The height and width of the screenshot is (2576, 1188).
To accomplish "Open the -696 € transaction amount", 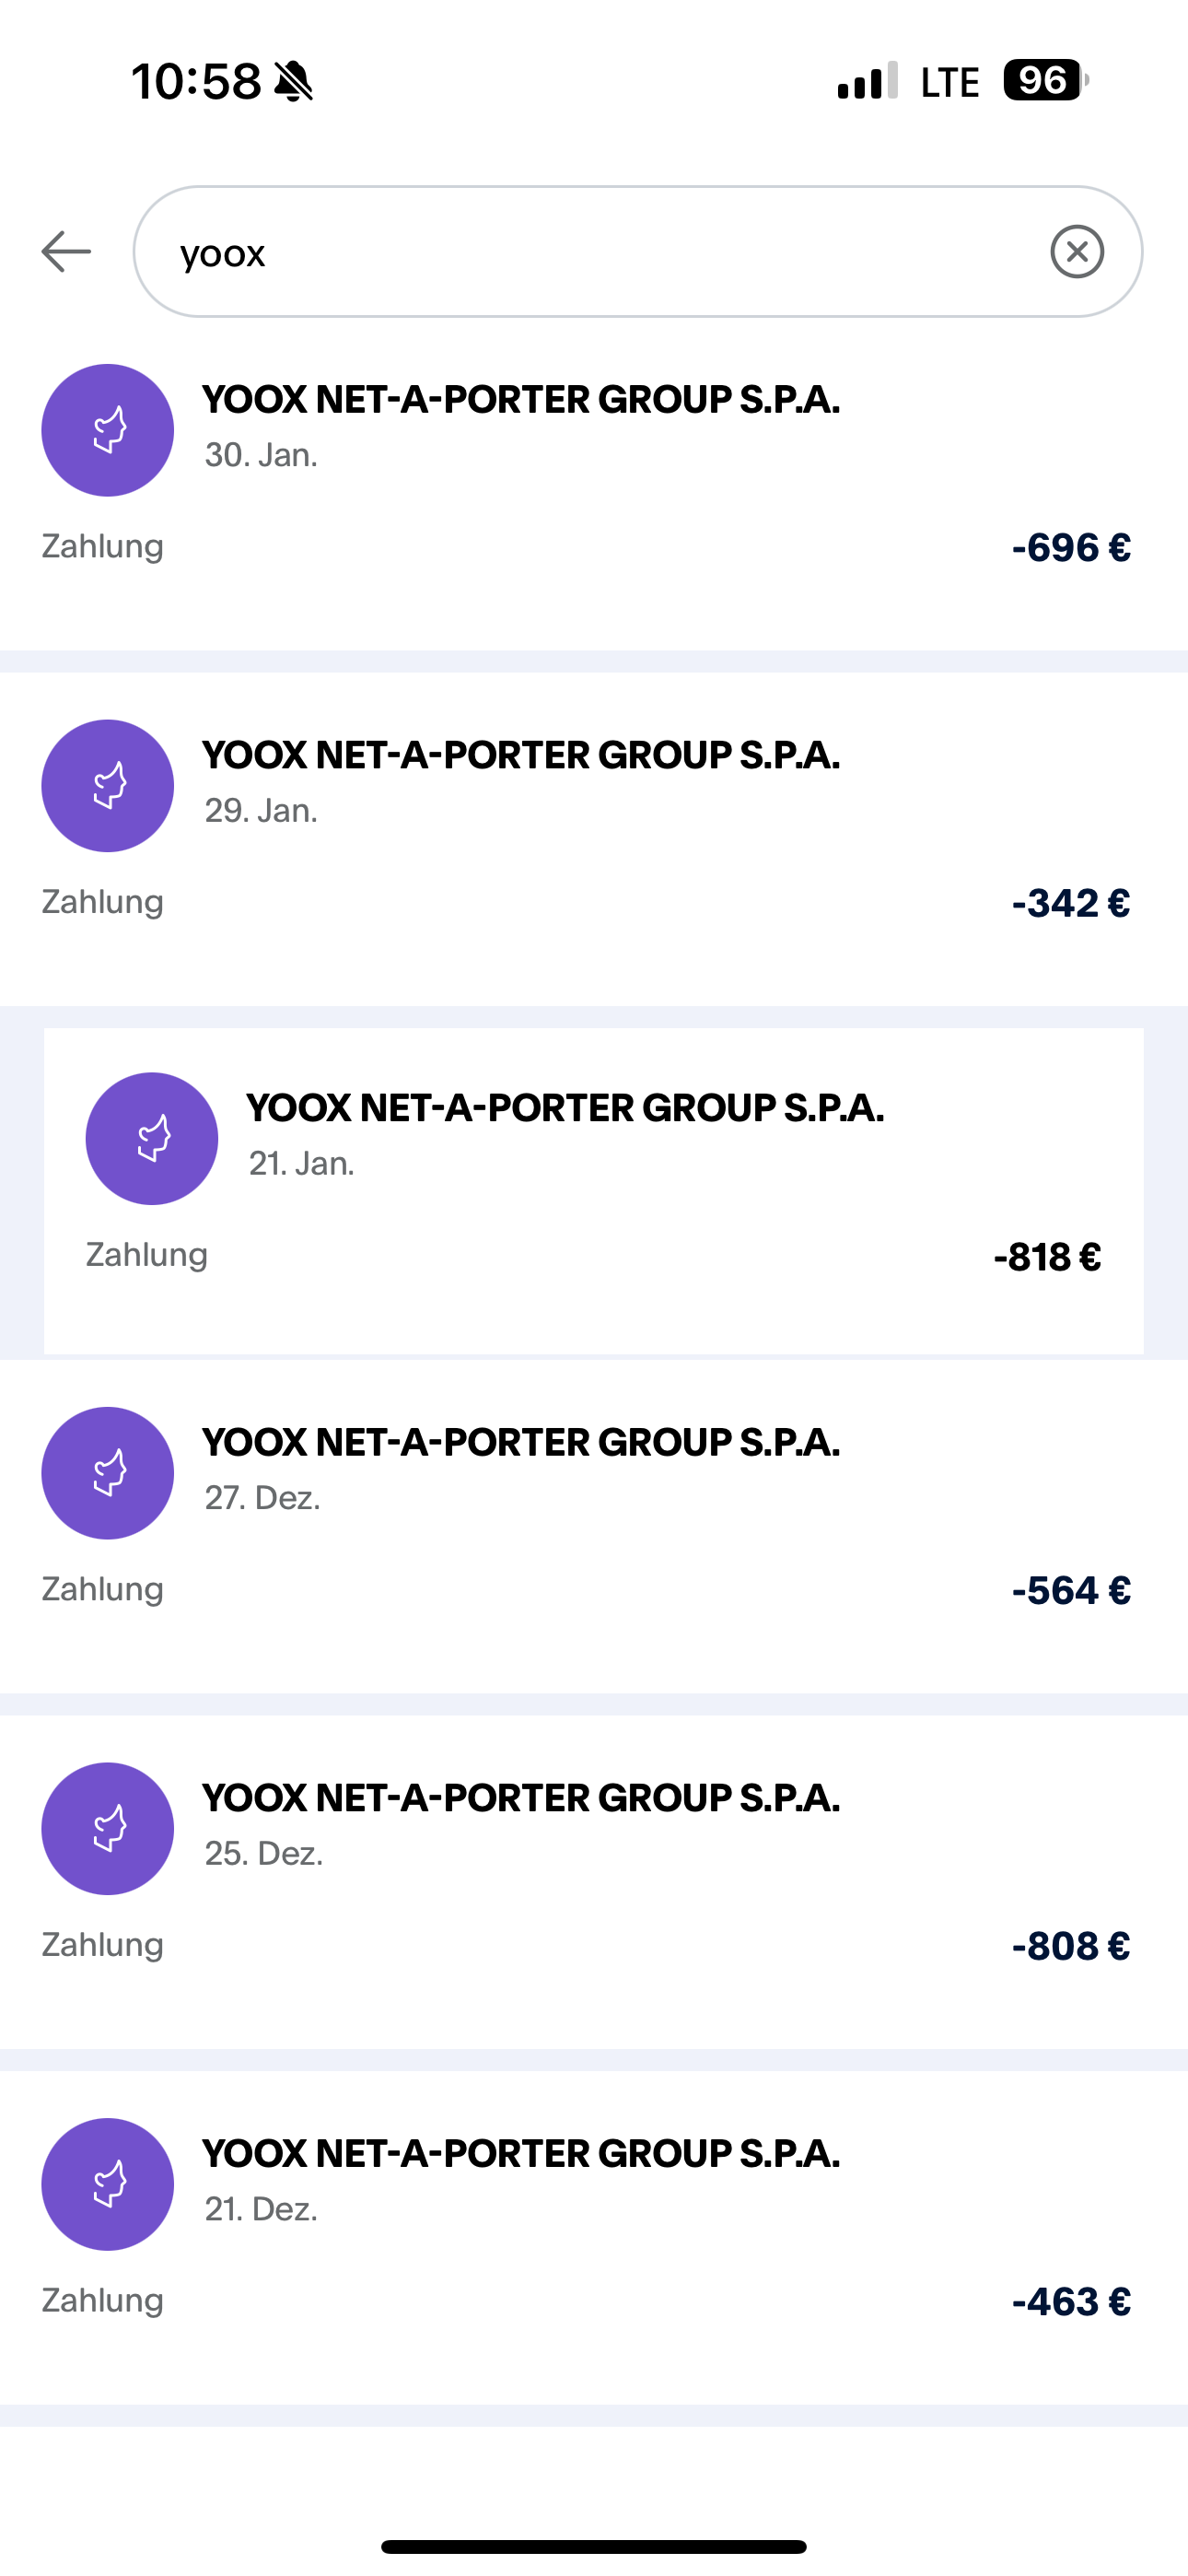I will pyautogui.click(x=1071, y=548).
